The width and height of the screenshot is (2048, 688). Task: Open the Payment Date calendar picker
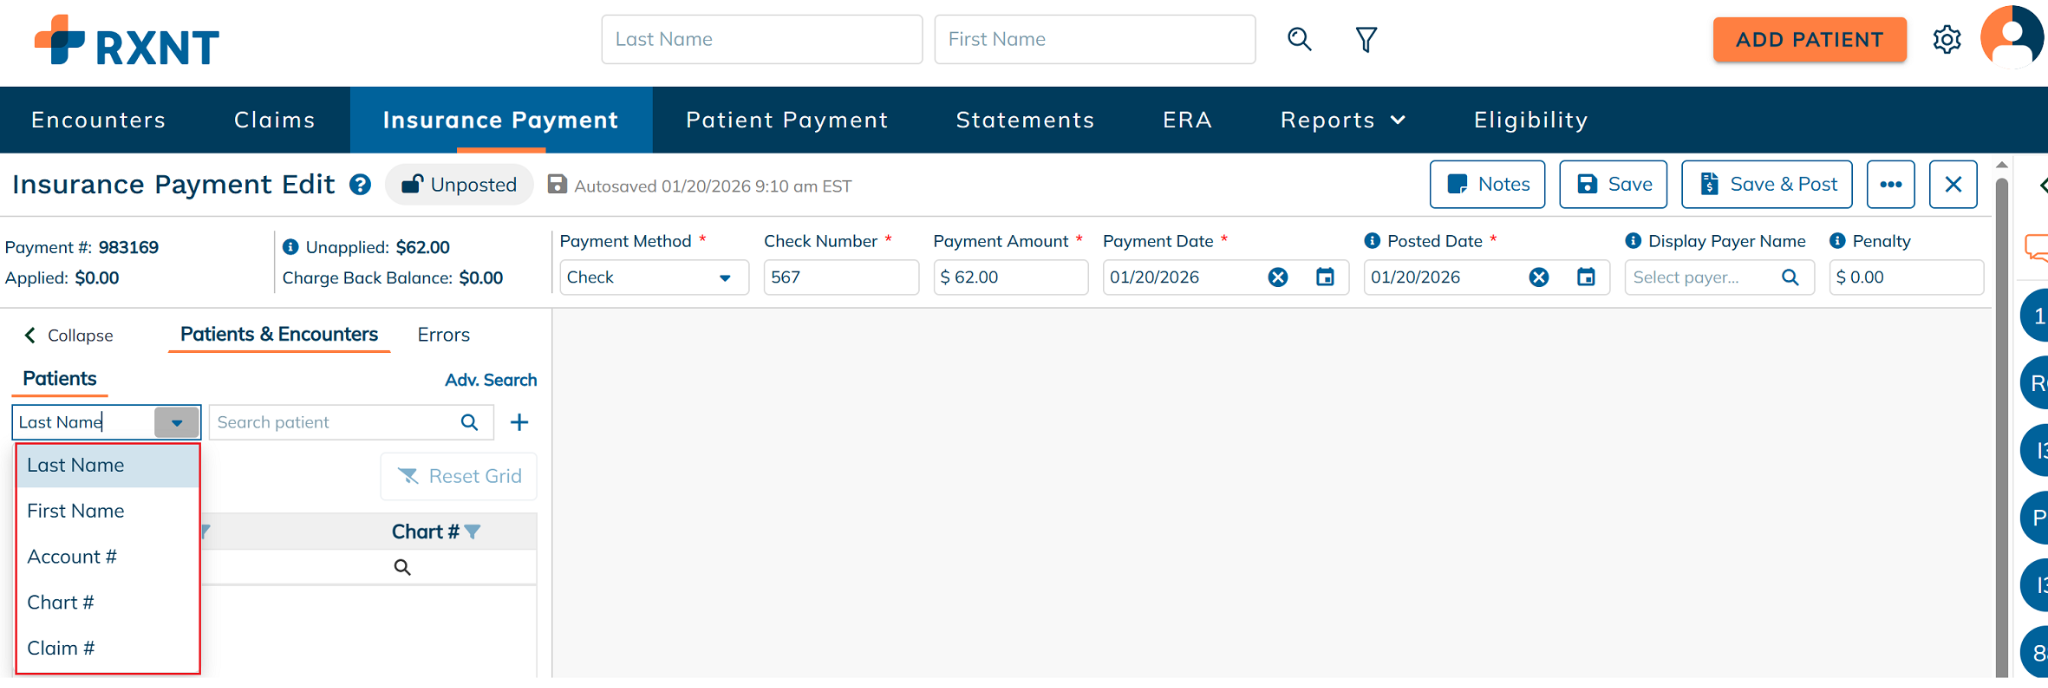[x=1325, y=277]
